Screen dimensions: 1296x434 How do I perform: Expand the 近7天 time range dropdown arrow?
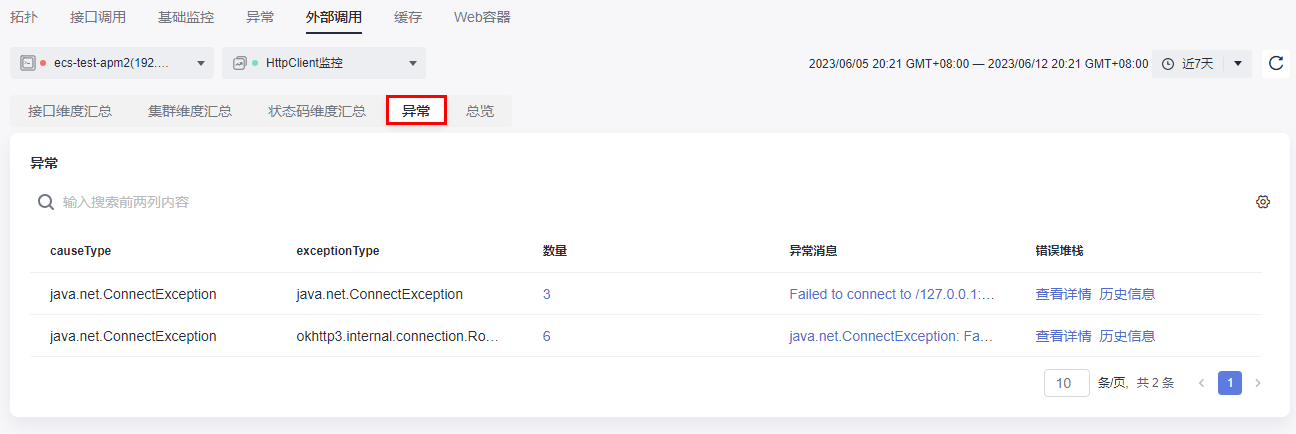pyautogui.click(x=1237, y=63)
